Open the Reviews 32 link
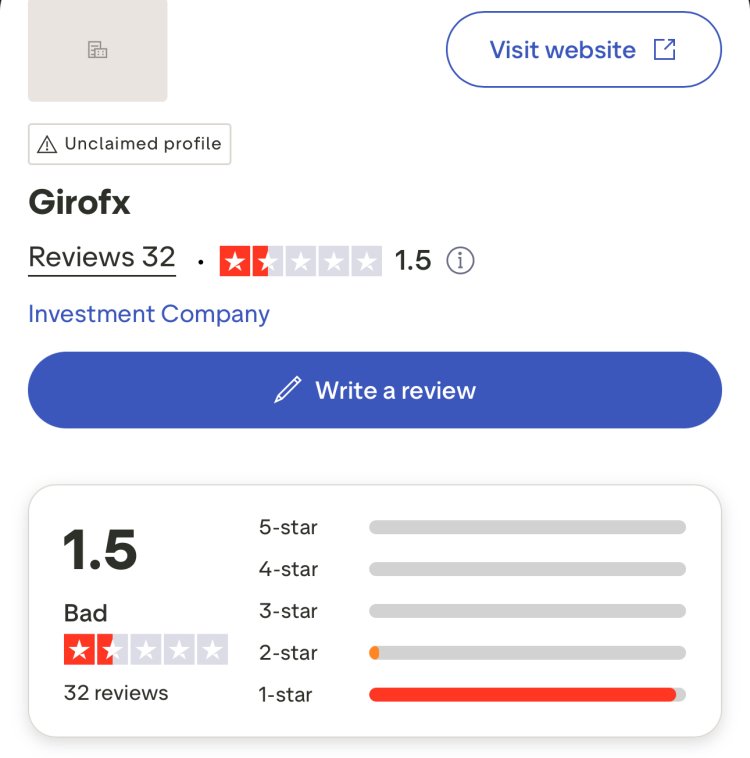The image size is (750, 758). click(x=102, y=258)
